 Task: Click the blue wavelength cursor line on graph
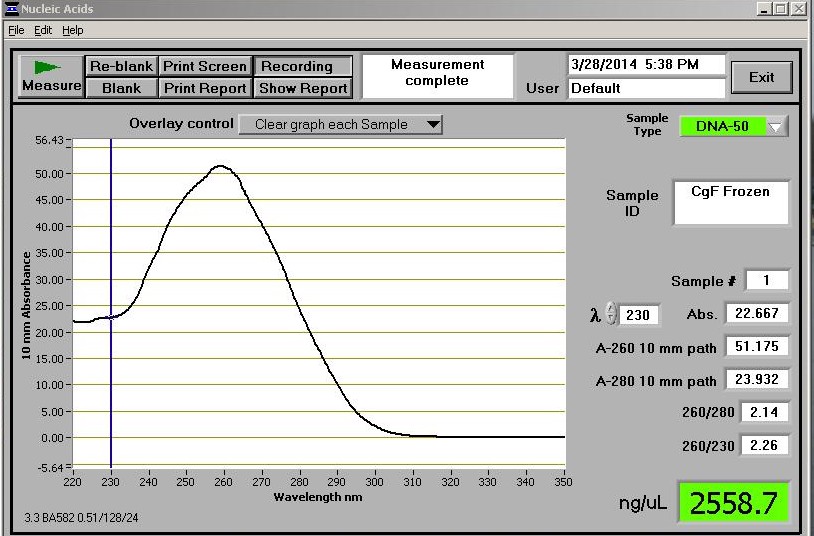(111, 380)
